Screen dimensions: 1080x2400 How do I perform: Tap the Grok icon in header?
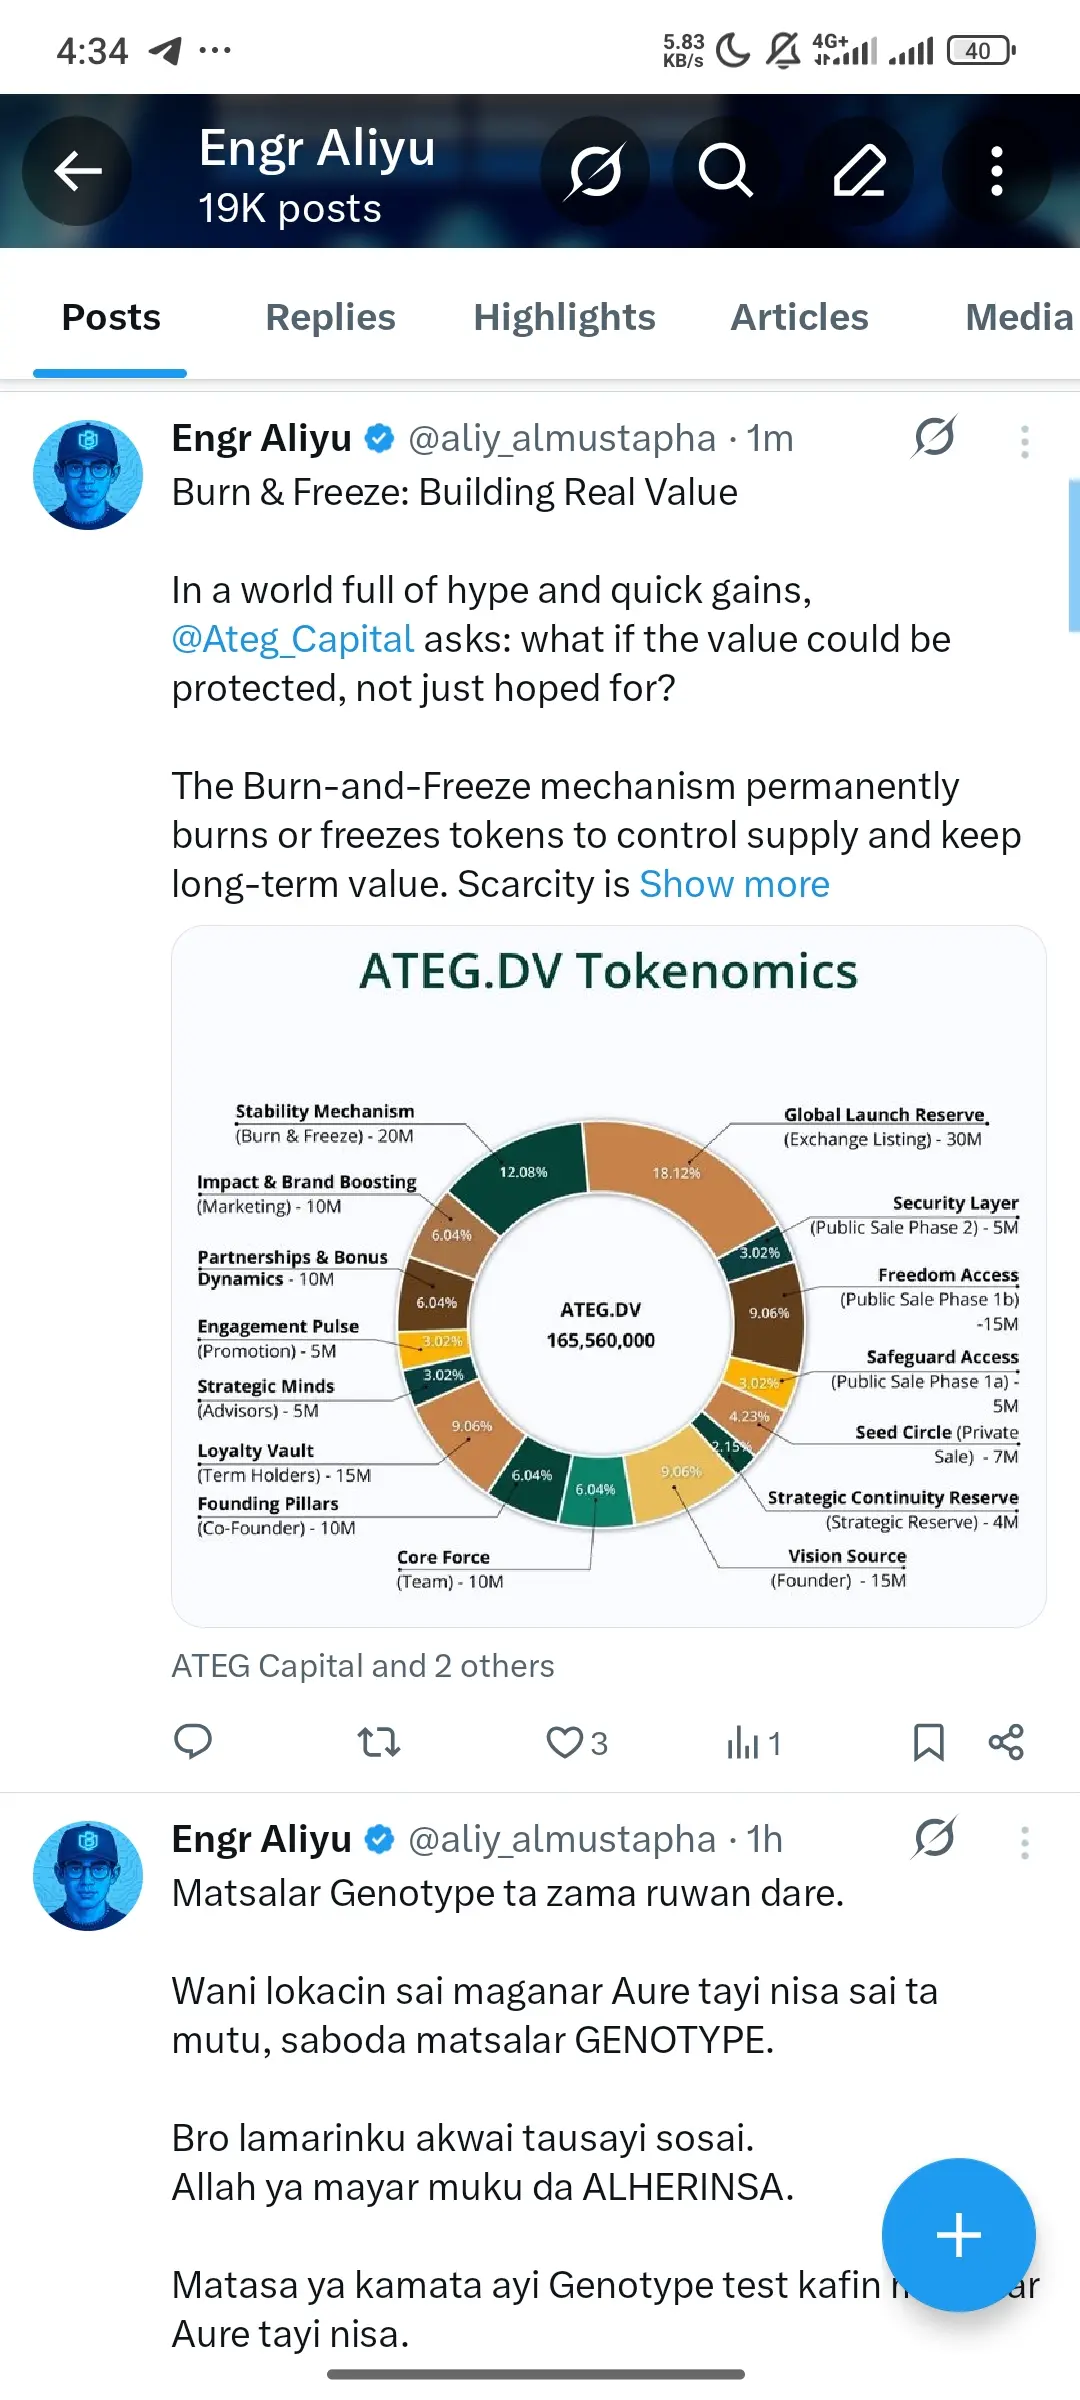point(595,171)
